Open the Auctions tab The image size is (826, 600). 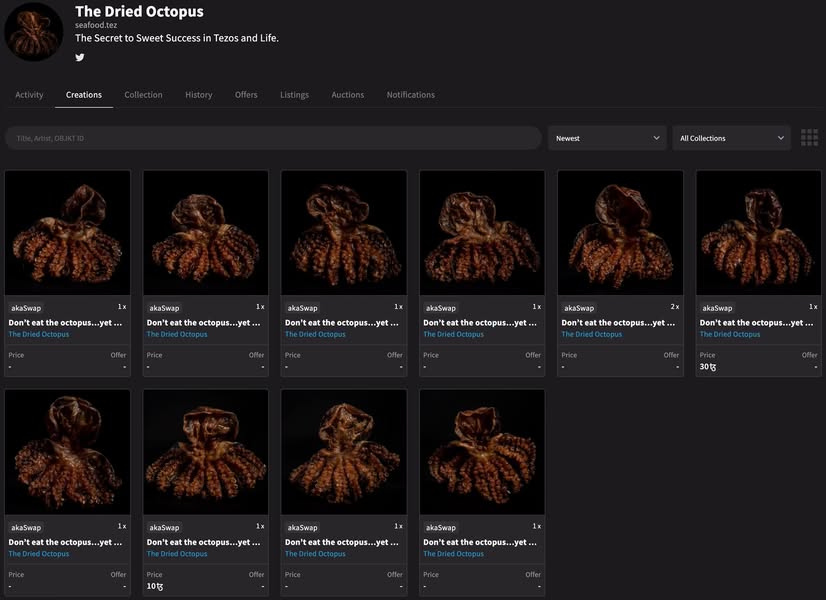point(347,95)
